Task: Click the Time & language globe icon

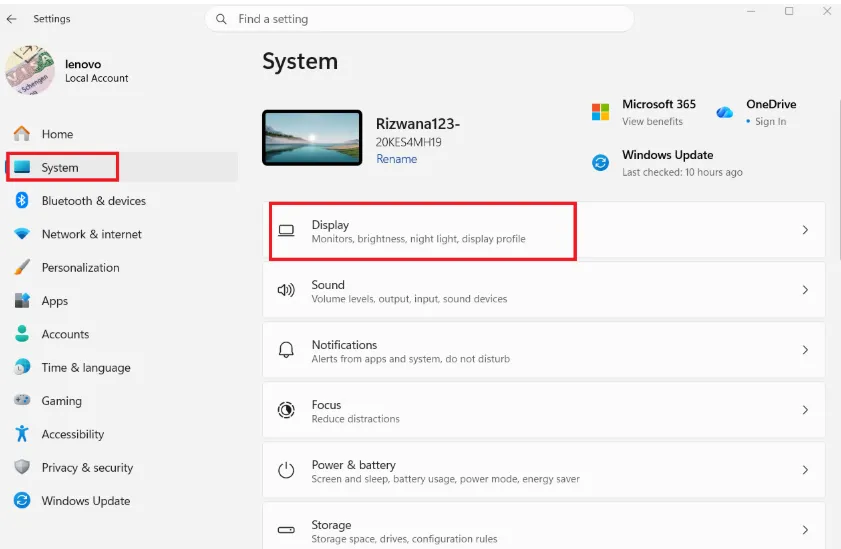Action: click(x=22, y=367)
